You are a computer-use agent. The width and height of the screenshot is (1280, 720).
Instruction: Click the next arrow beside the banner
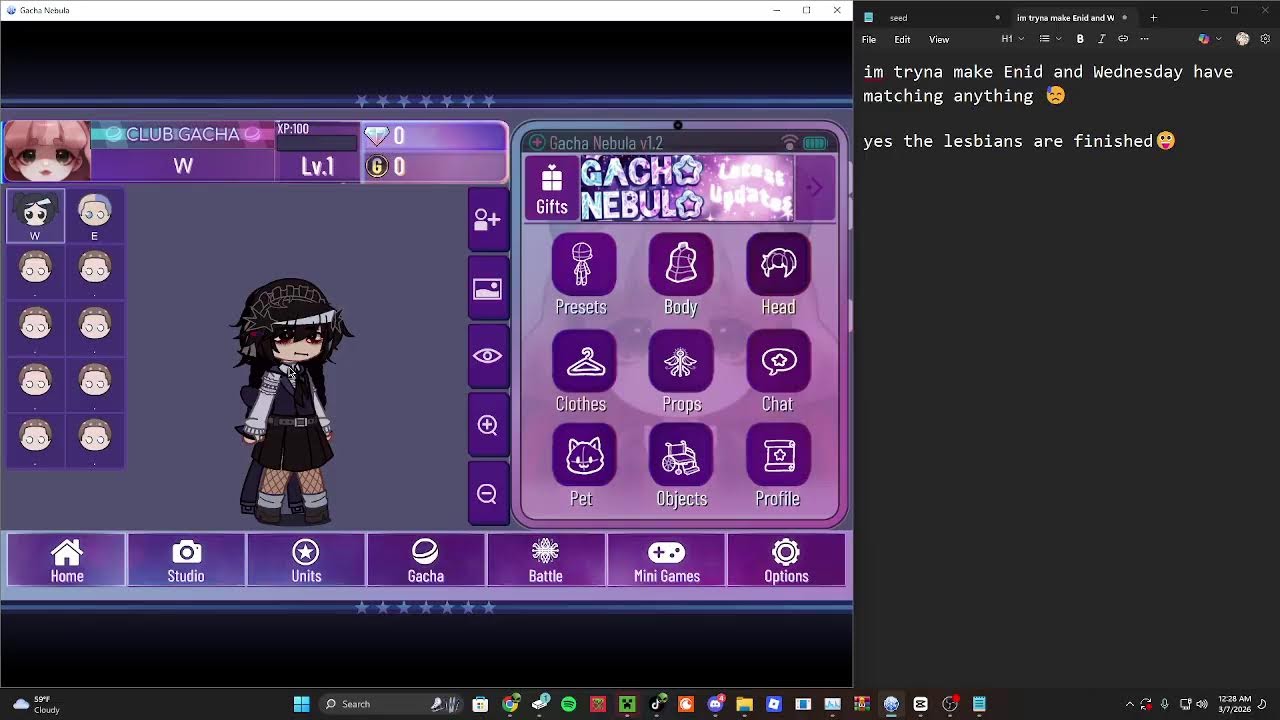[x=815, y=188]
